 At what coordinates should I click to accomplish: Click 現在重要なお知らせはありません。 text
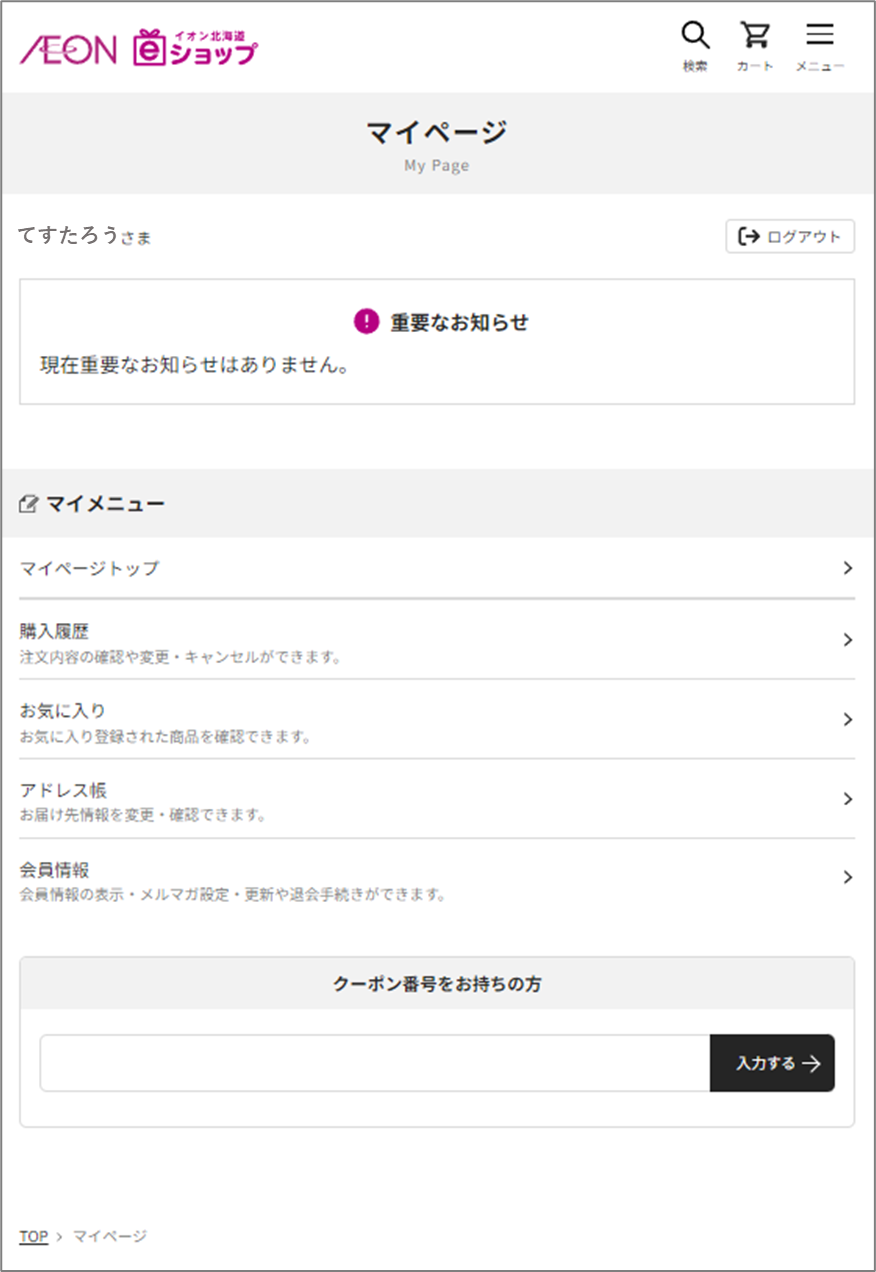click(x=195, y=365)
